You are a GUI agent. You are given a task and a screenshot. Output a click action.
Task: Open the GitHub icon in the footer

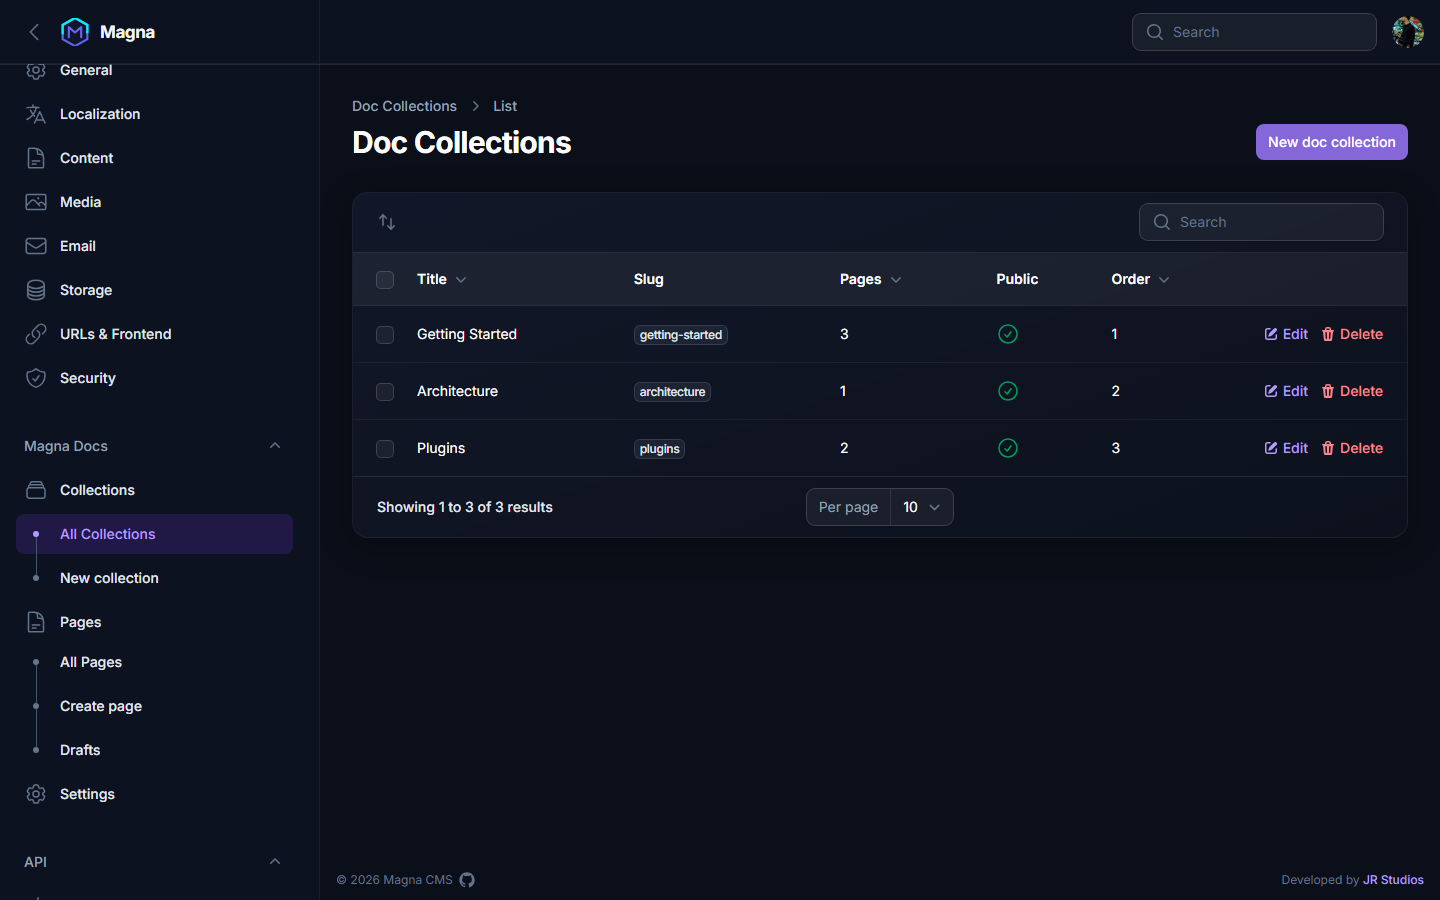(x=467, y=880)
